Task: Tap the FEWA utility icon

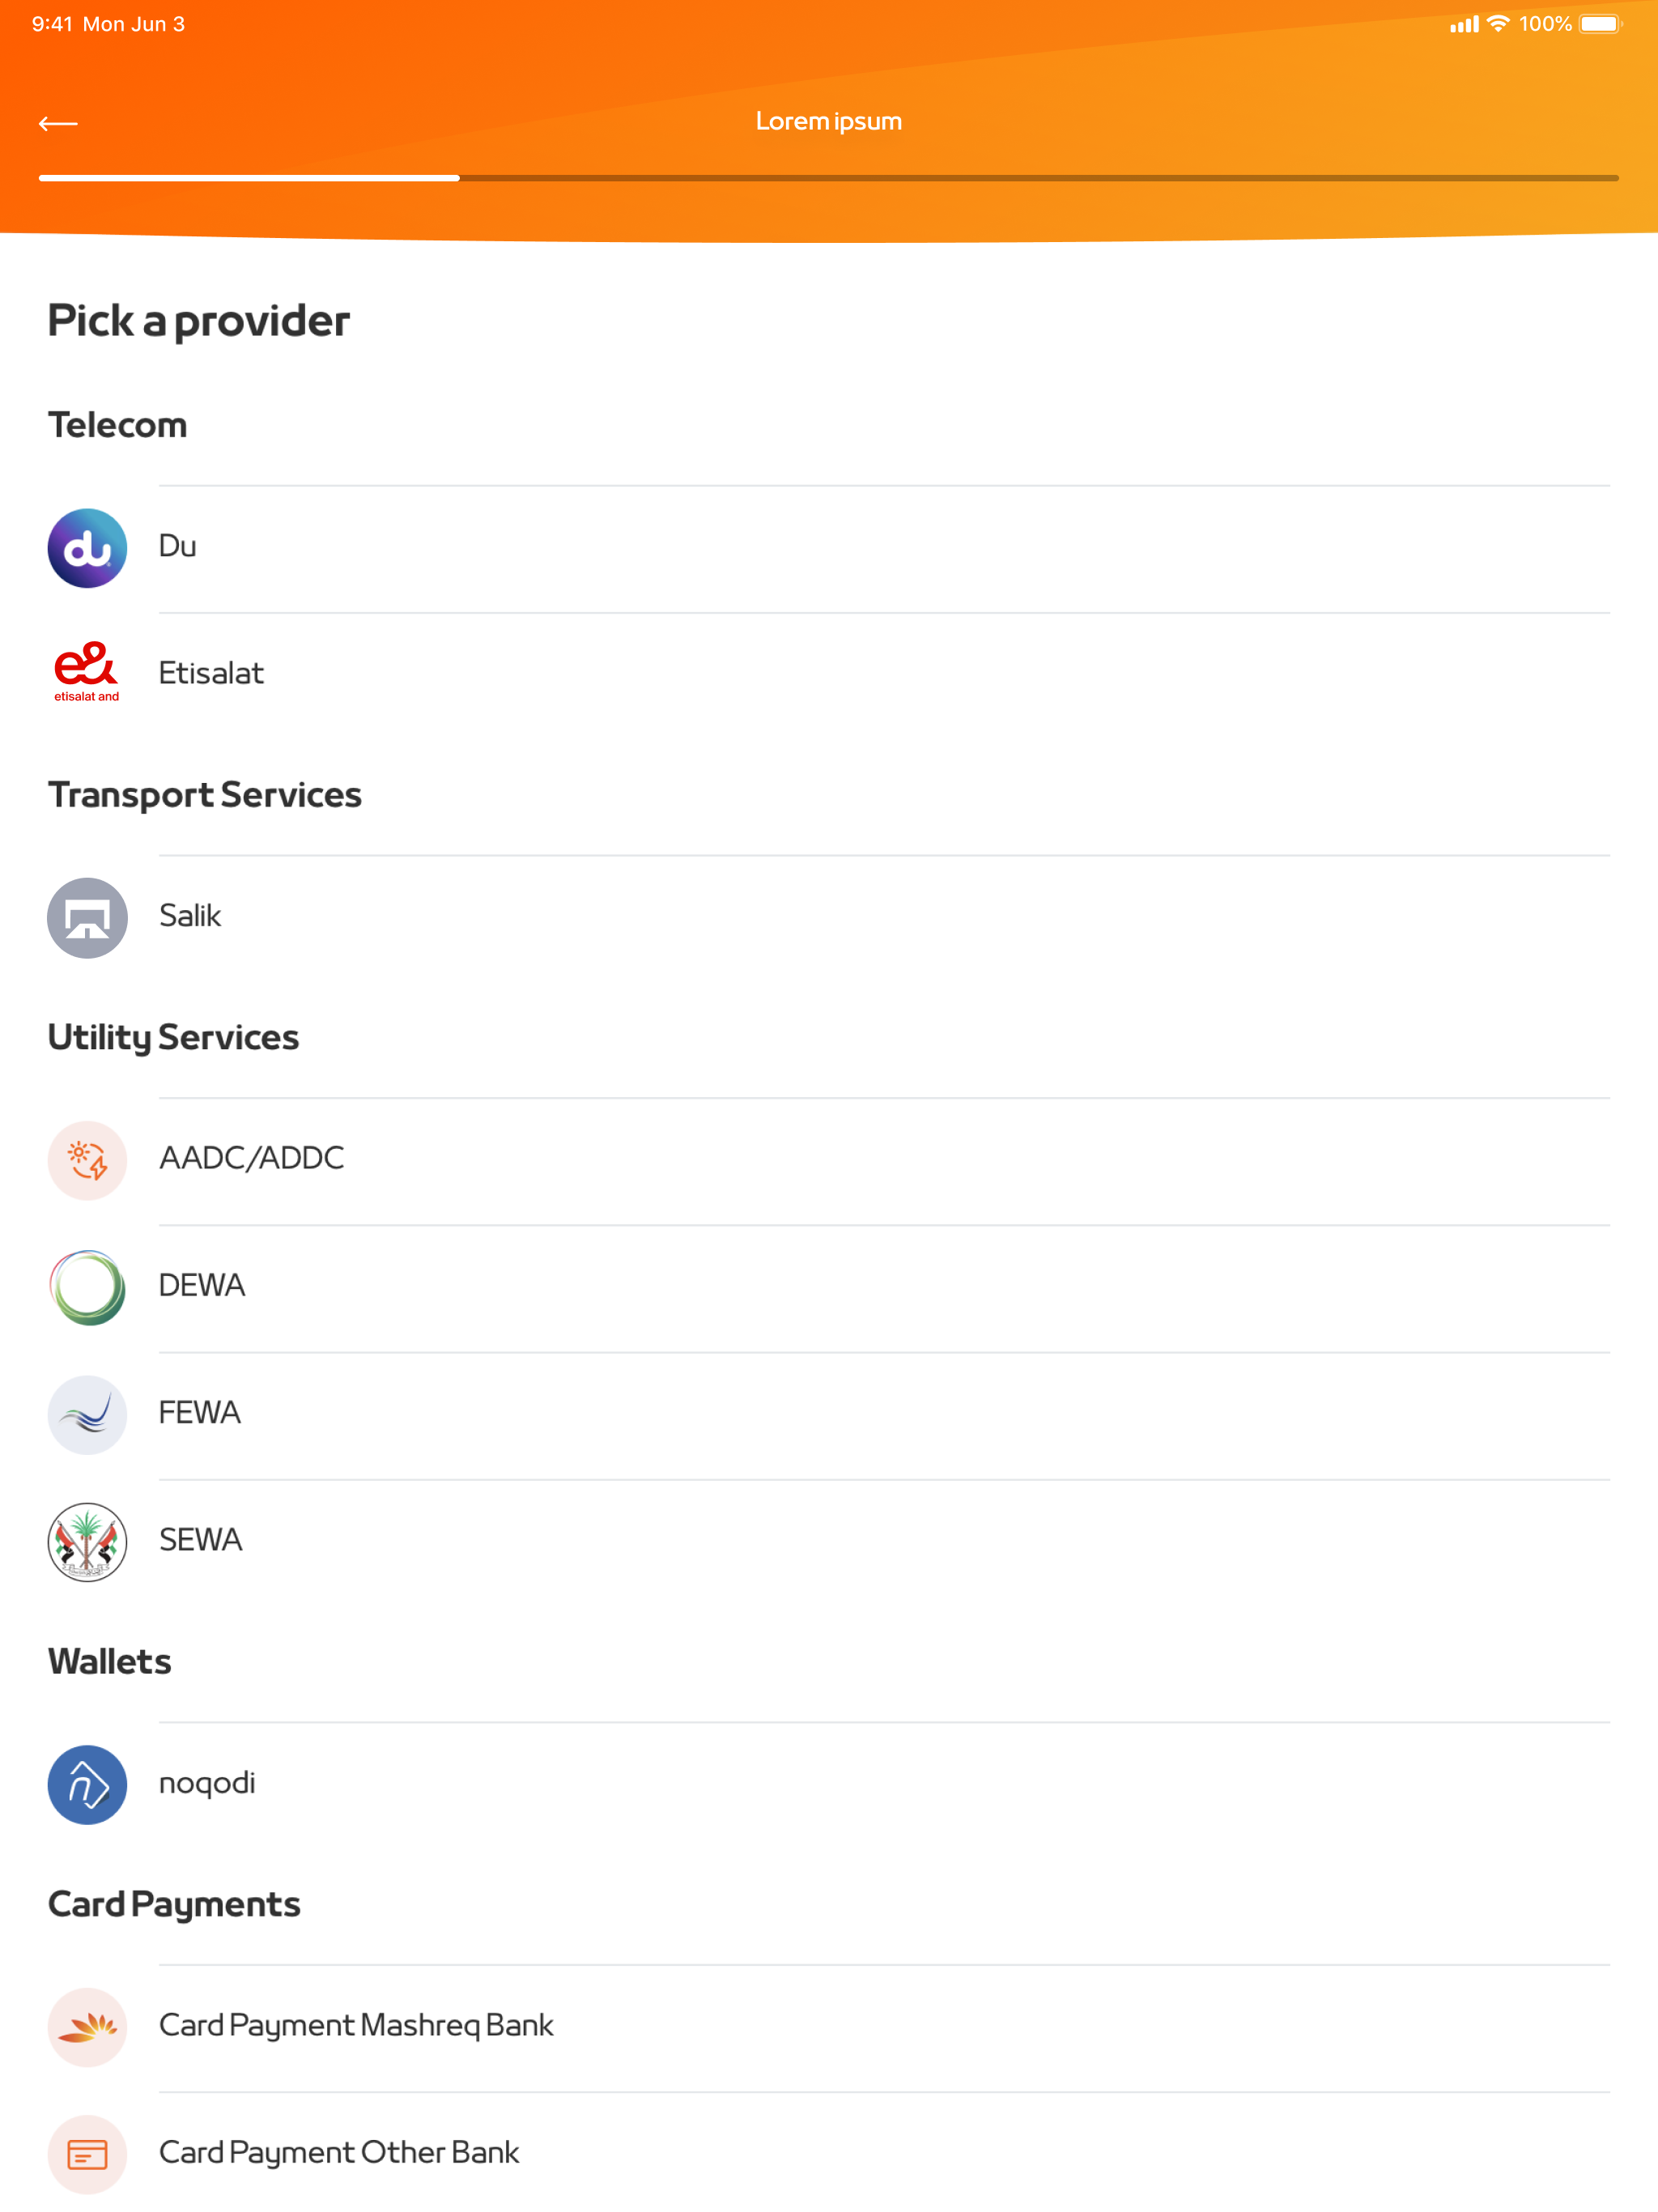Action: coord(87,1414)
